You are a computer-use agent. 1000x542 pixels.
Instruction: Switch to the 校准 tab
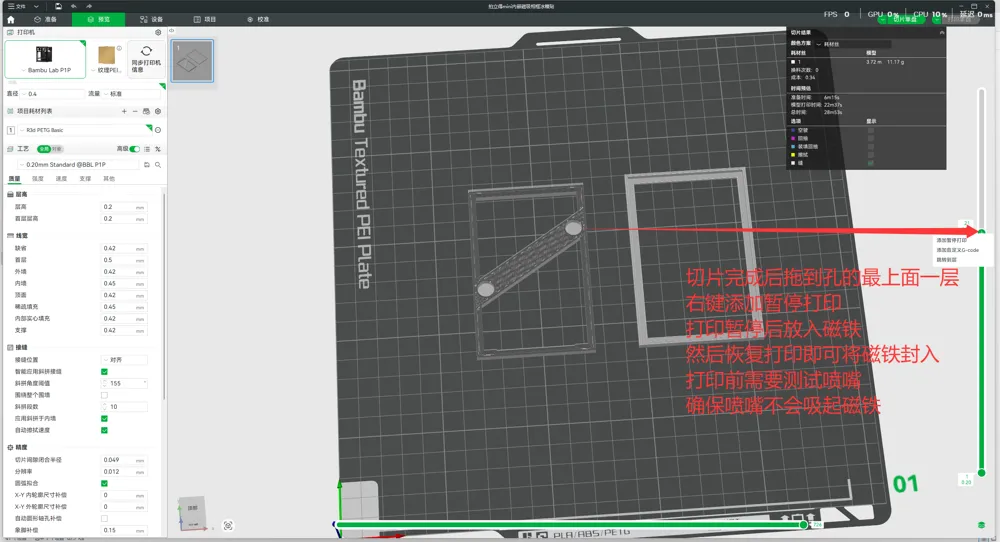coord(258,19)
